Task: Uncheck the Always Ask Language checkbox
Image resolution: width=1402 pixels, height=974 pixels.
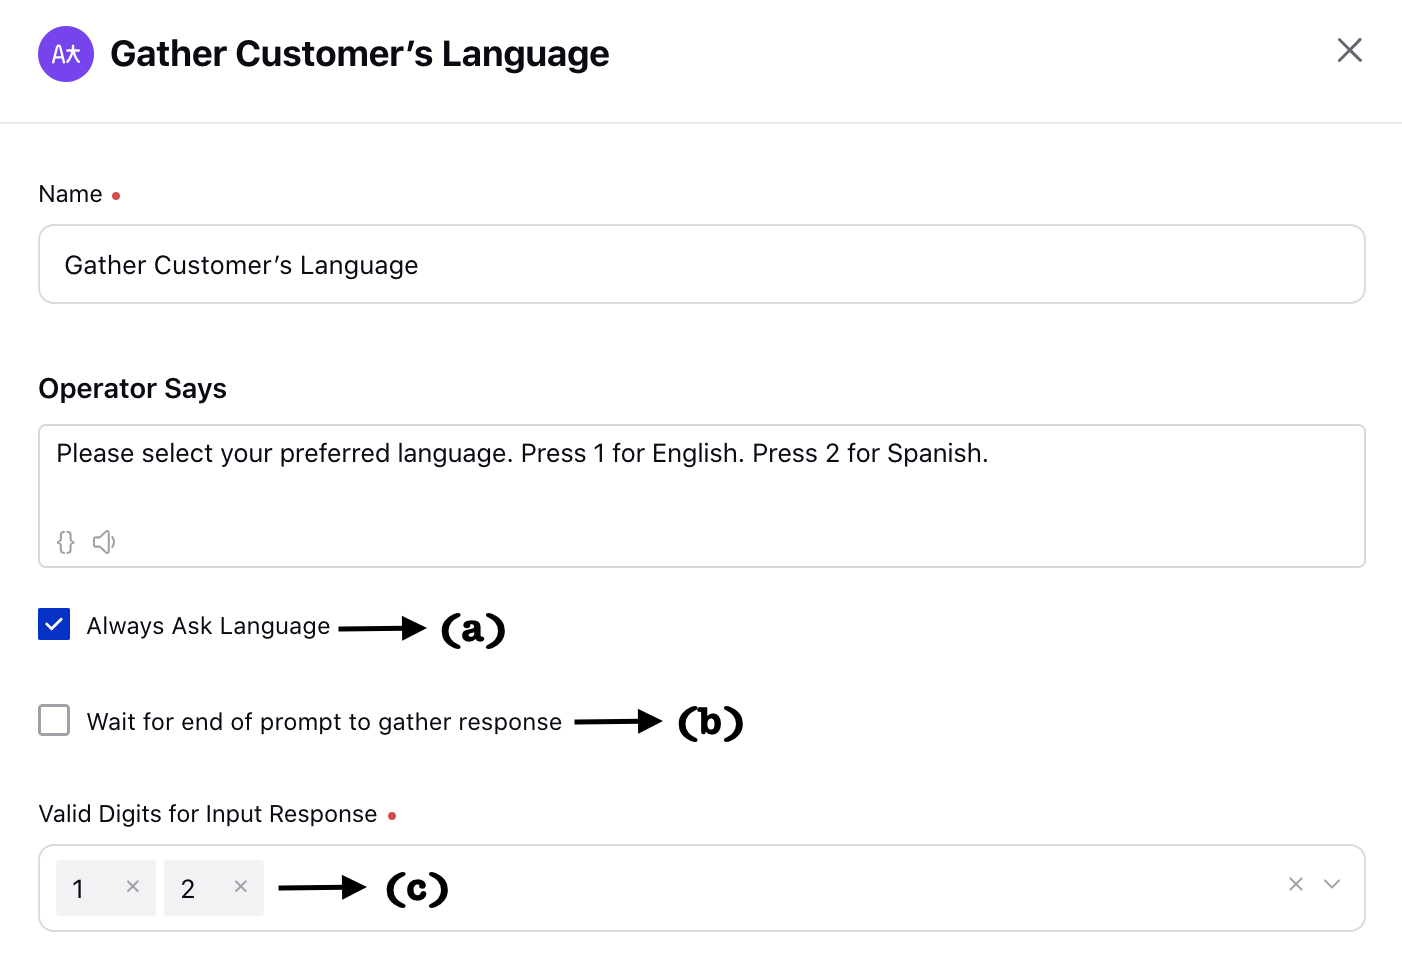Action: (54, 624)
